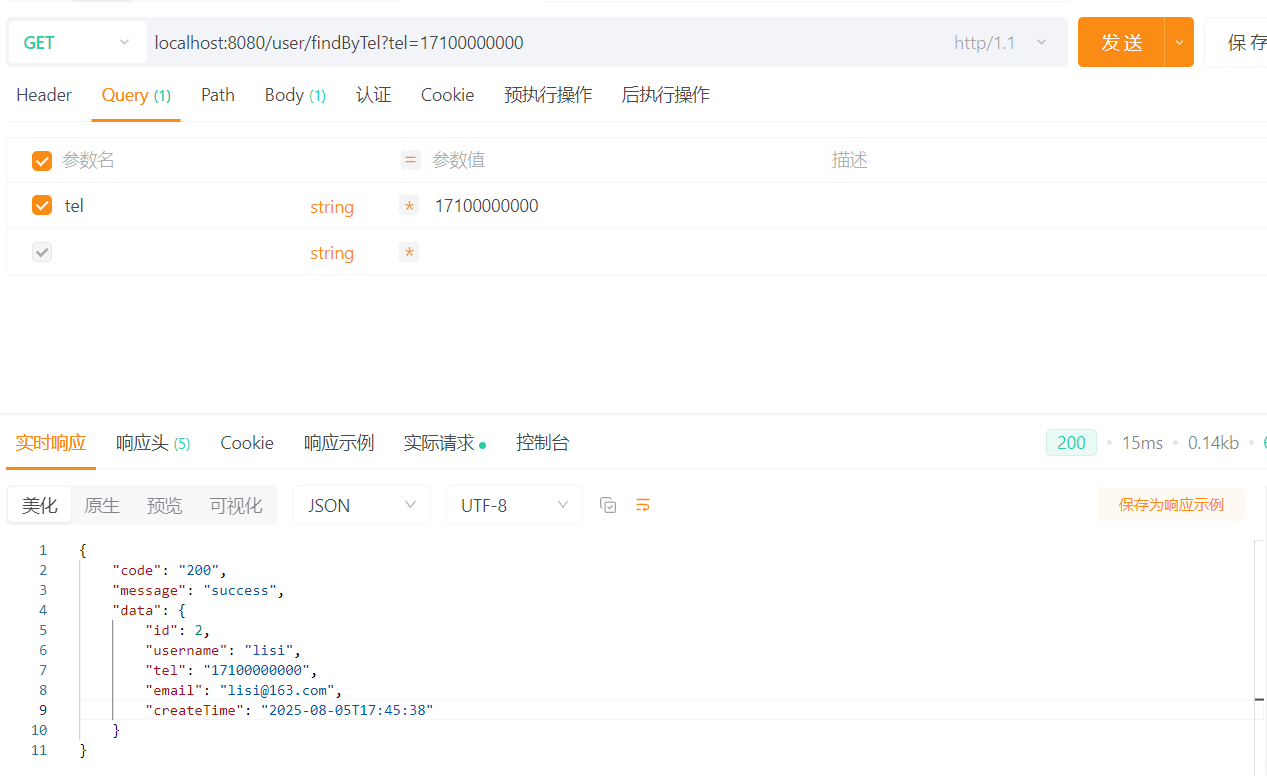The height and width of the screenshot is (776, 1267).
Task: Click line number 1 in the gutter
Action: pos(42,550)
